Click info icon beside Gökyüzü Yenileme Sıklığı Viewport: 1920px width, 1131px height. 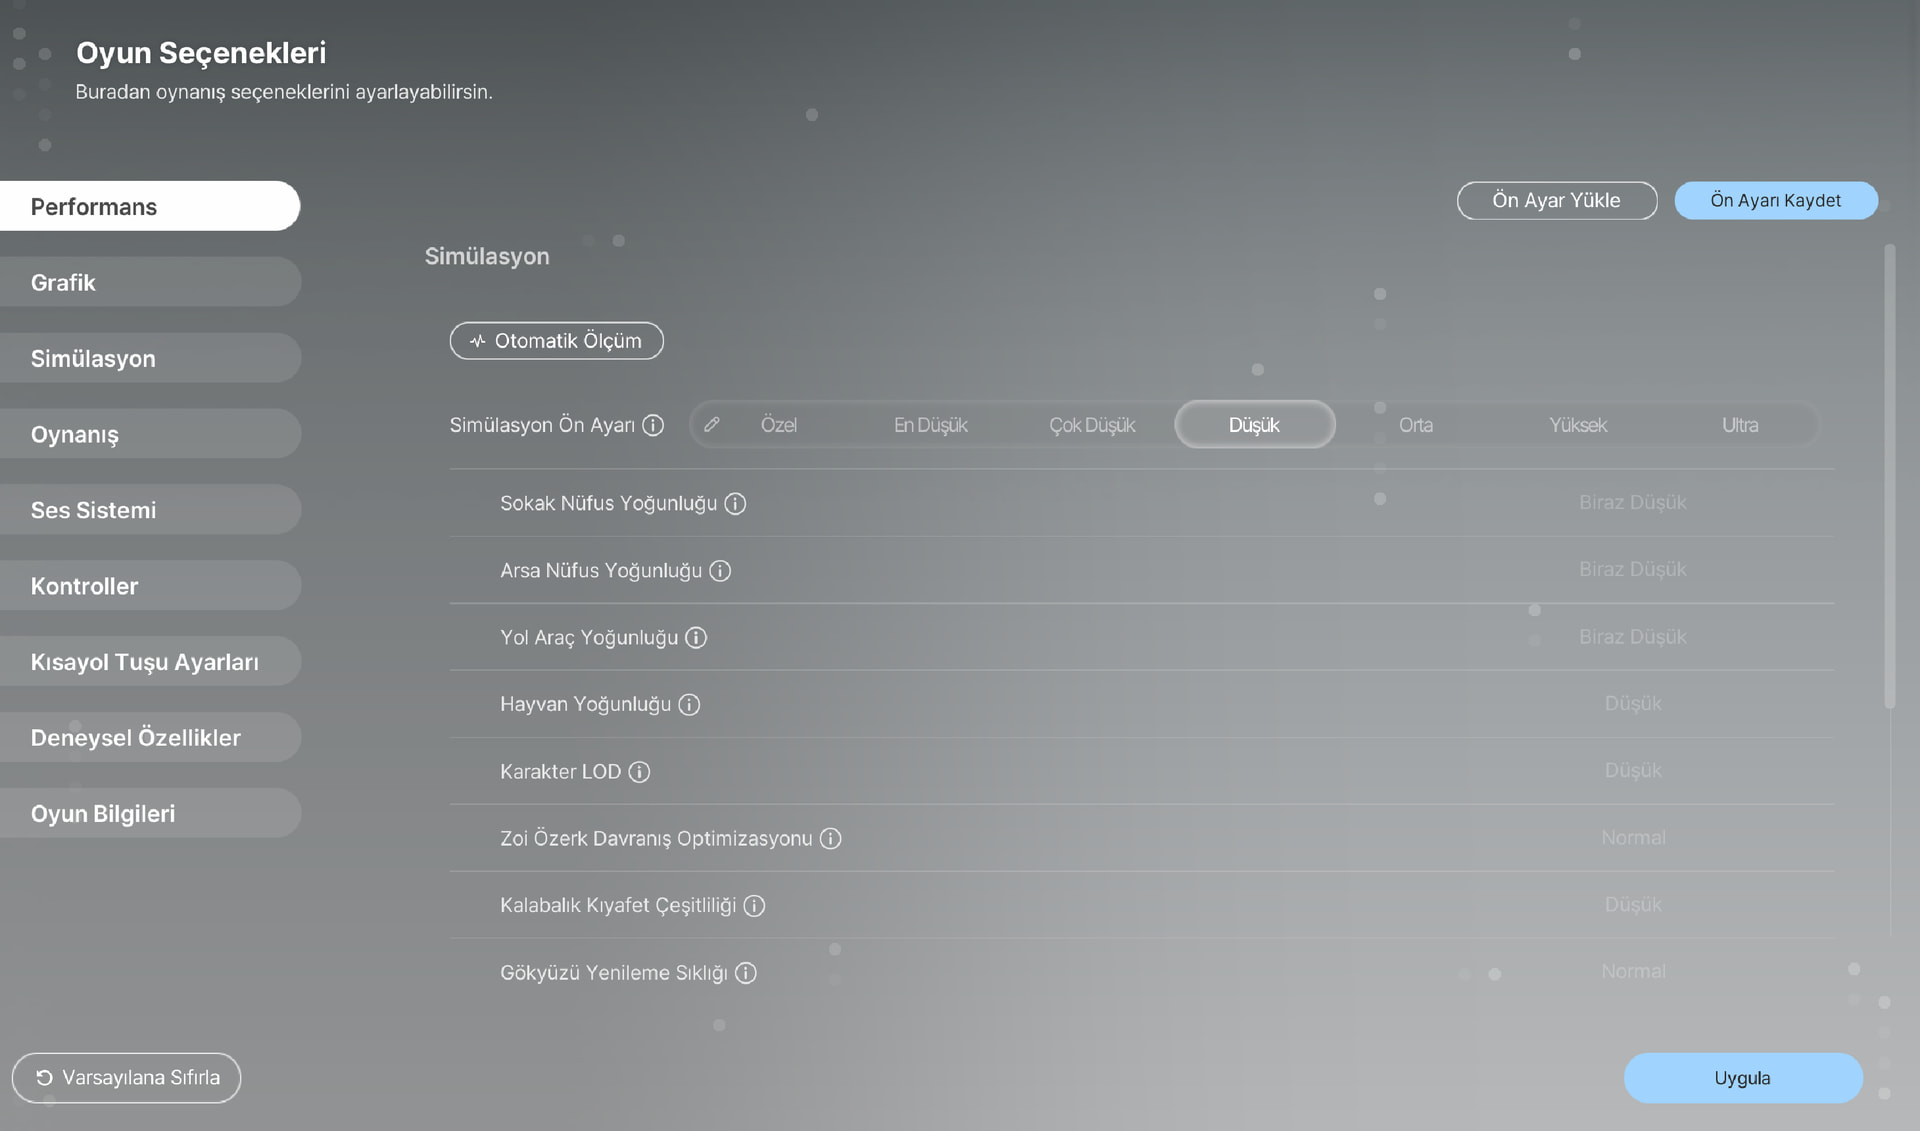pyautogui.click(x=746, y=972)
